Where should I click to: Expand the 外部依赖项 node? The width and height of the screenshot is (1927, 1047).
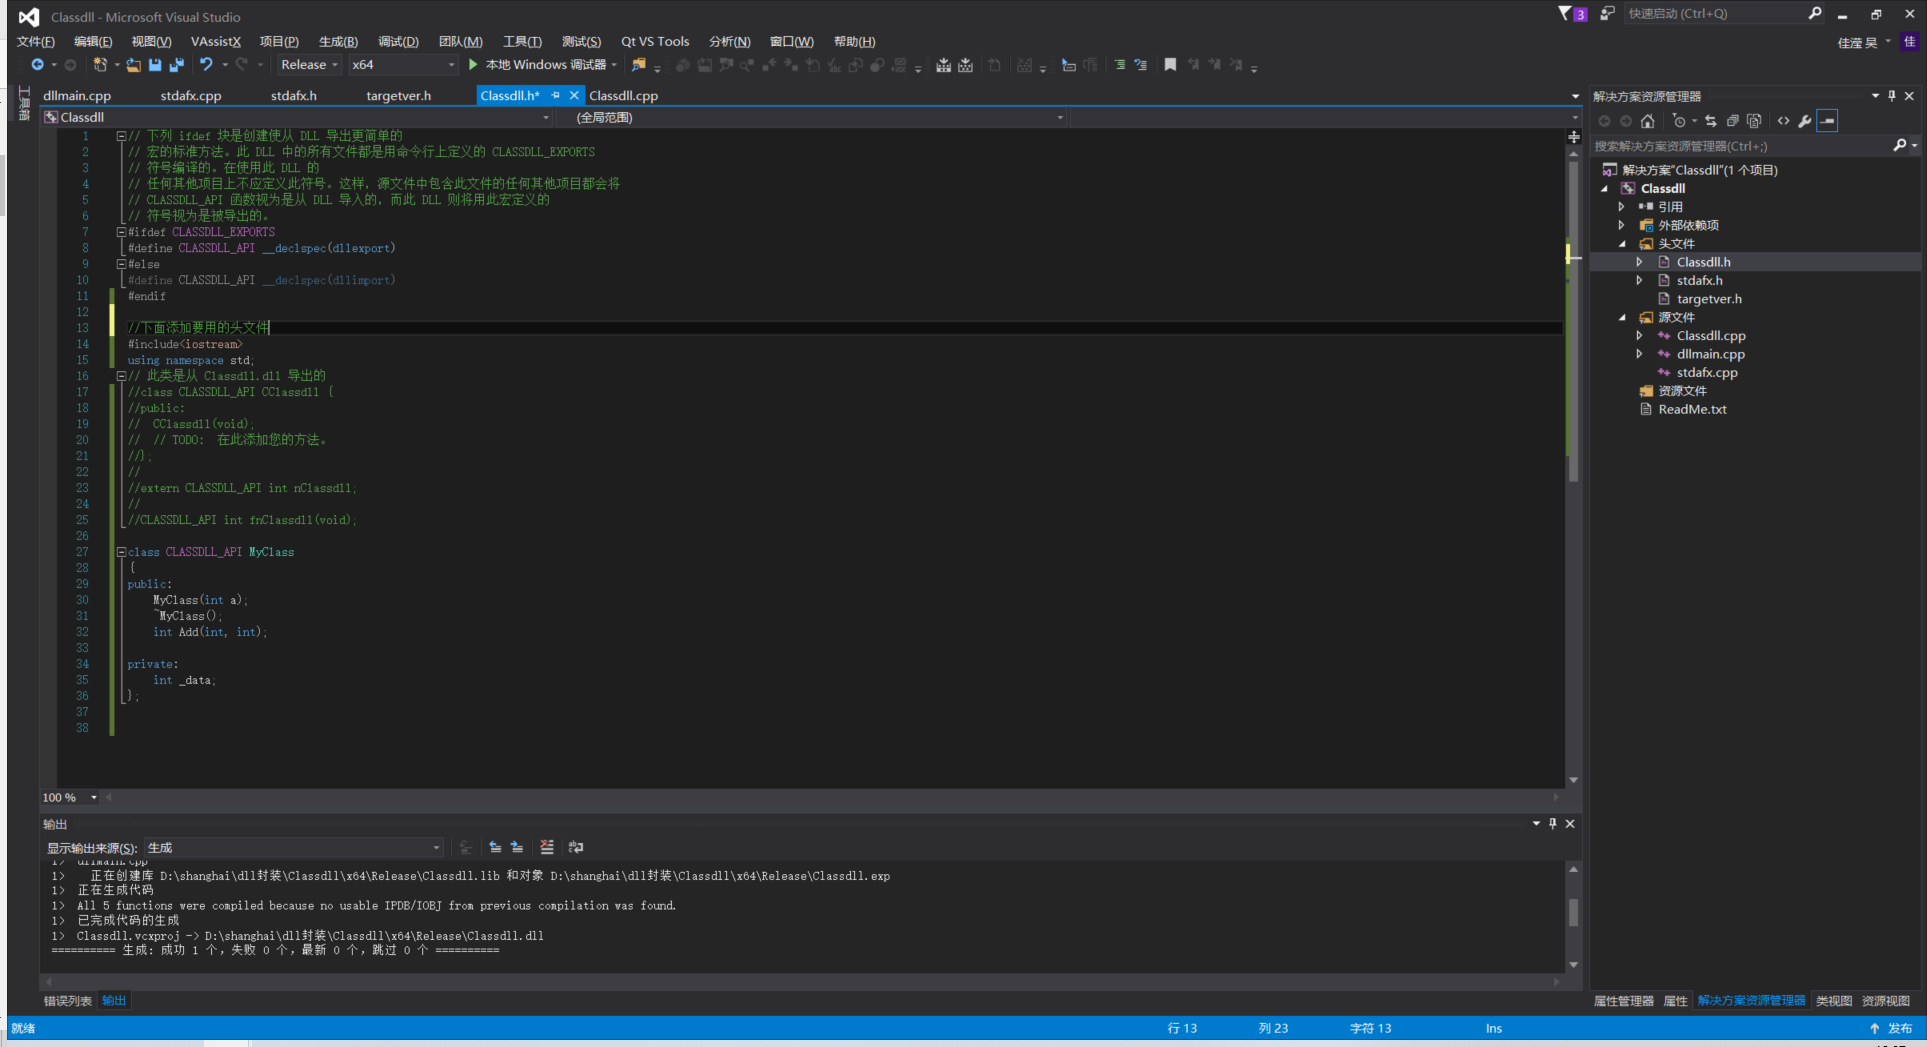[x=1622, y=225]
